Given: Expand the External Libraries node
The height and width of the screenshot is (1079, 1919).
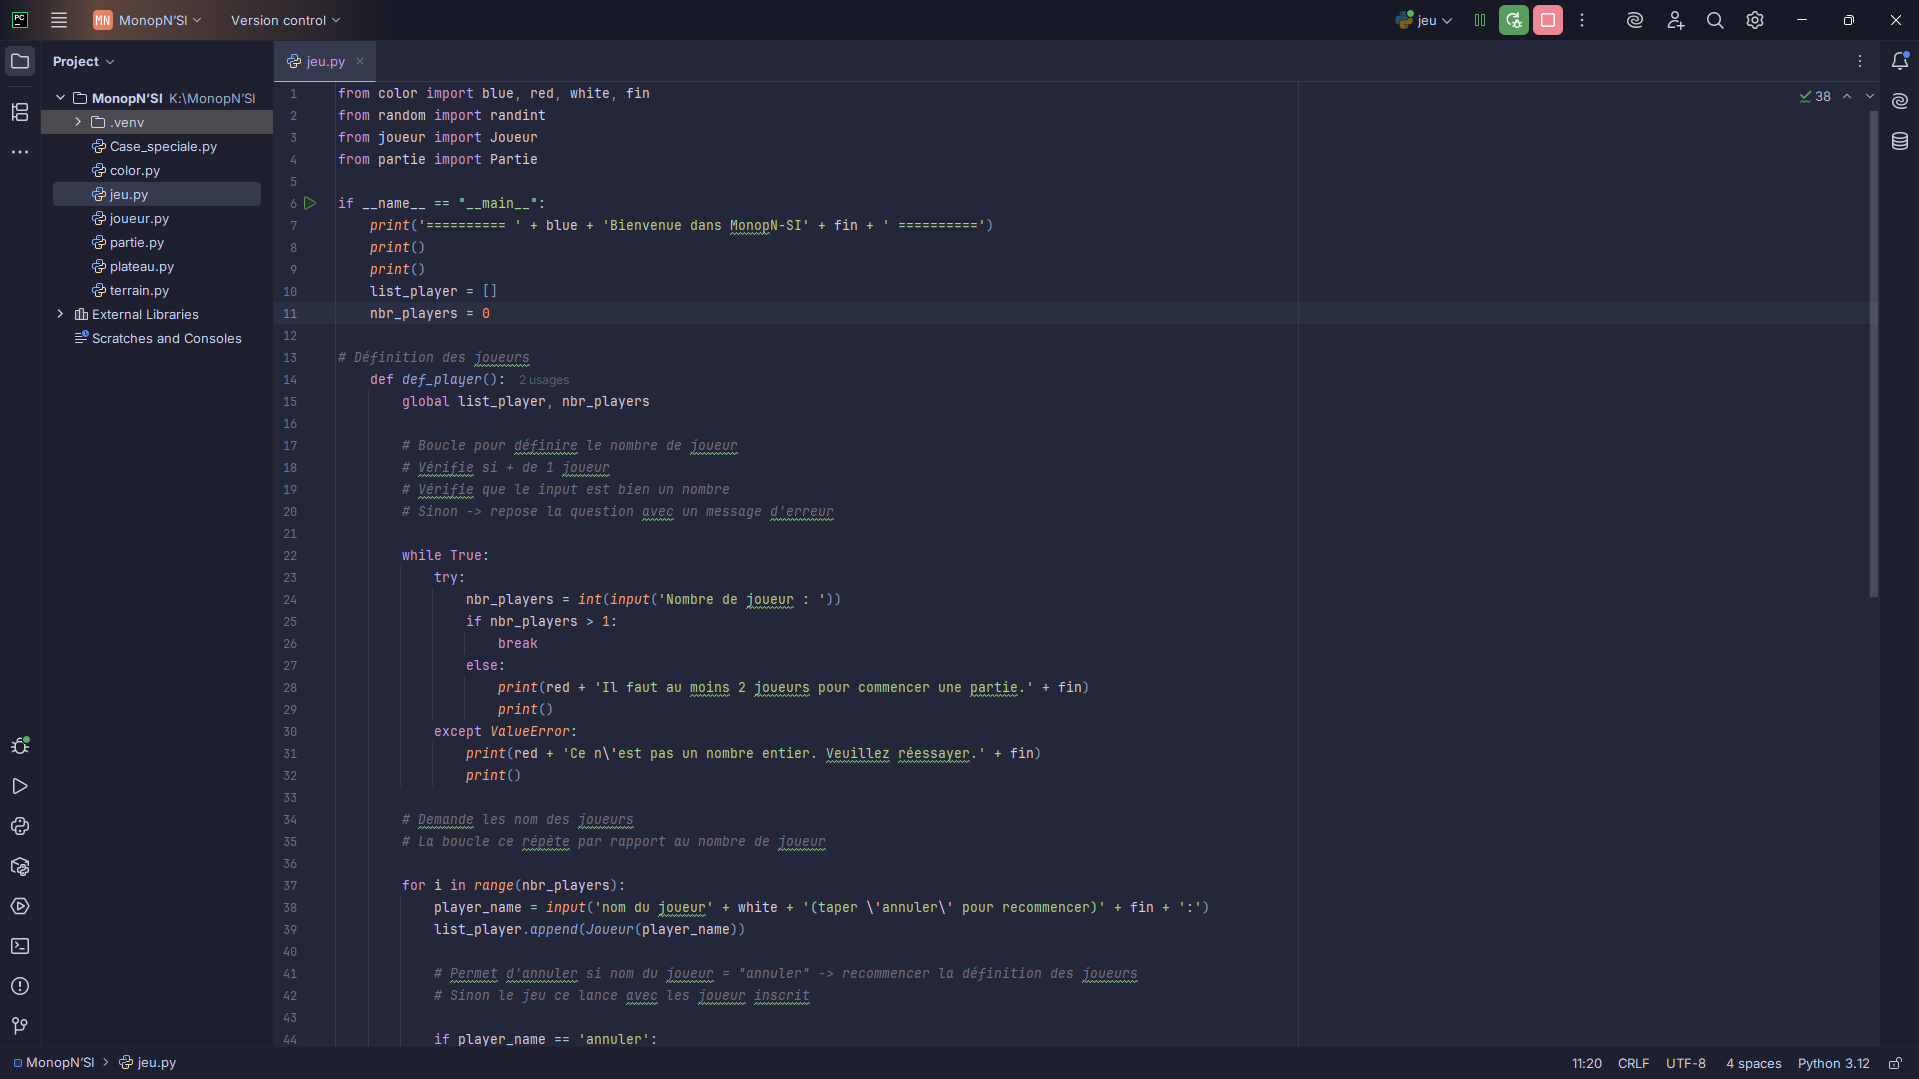Looking at the screenshot, I should [x=60, y=314].
